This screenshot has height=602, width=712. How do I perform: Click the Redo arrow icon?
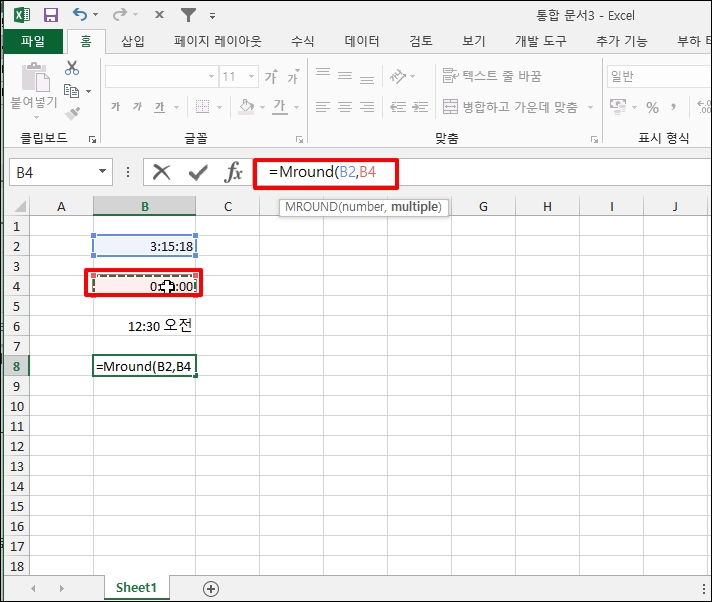pyautogui.click(x=120, y=15)
